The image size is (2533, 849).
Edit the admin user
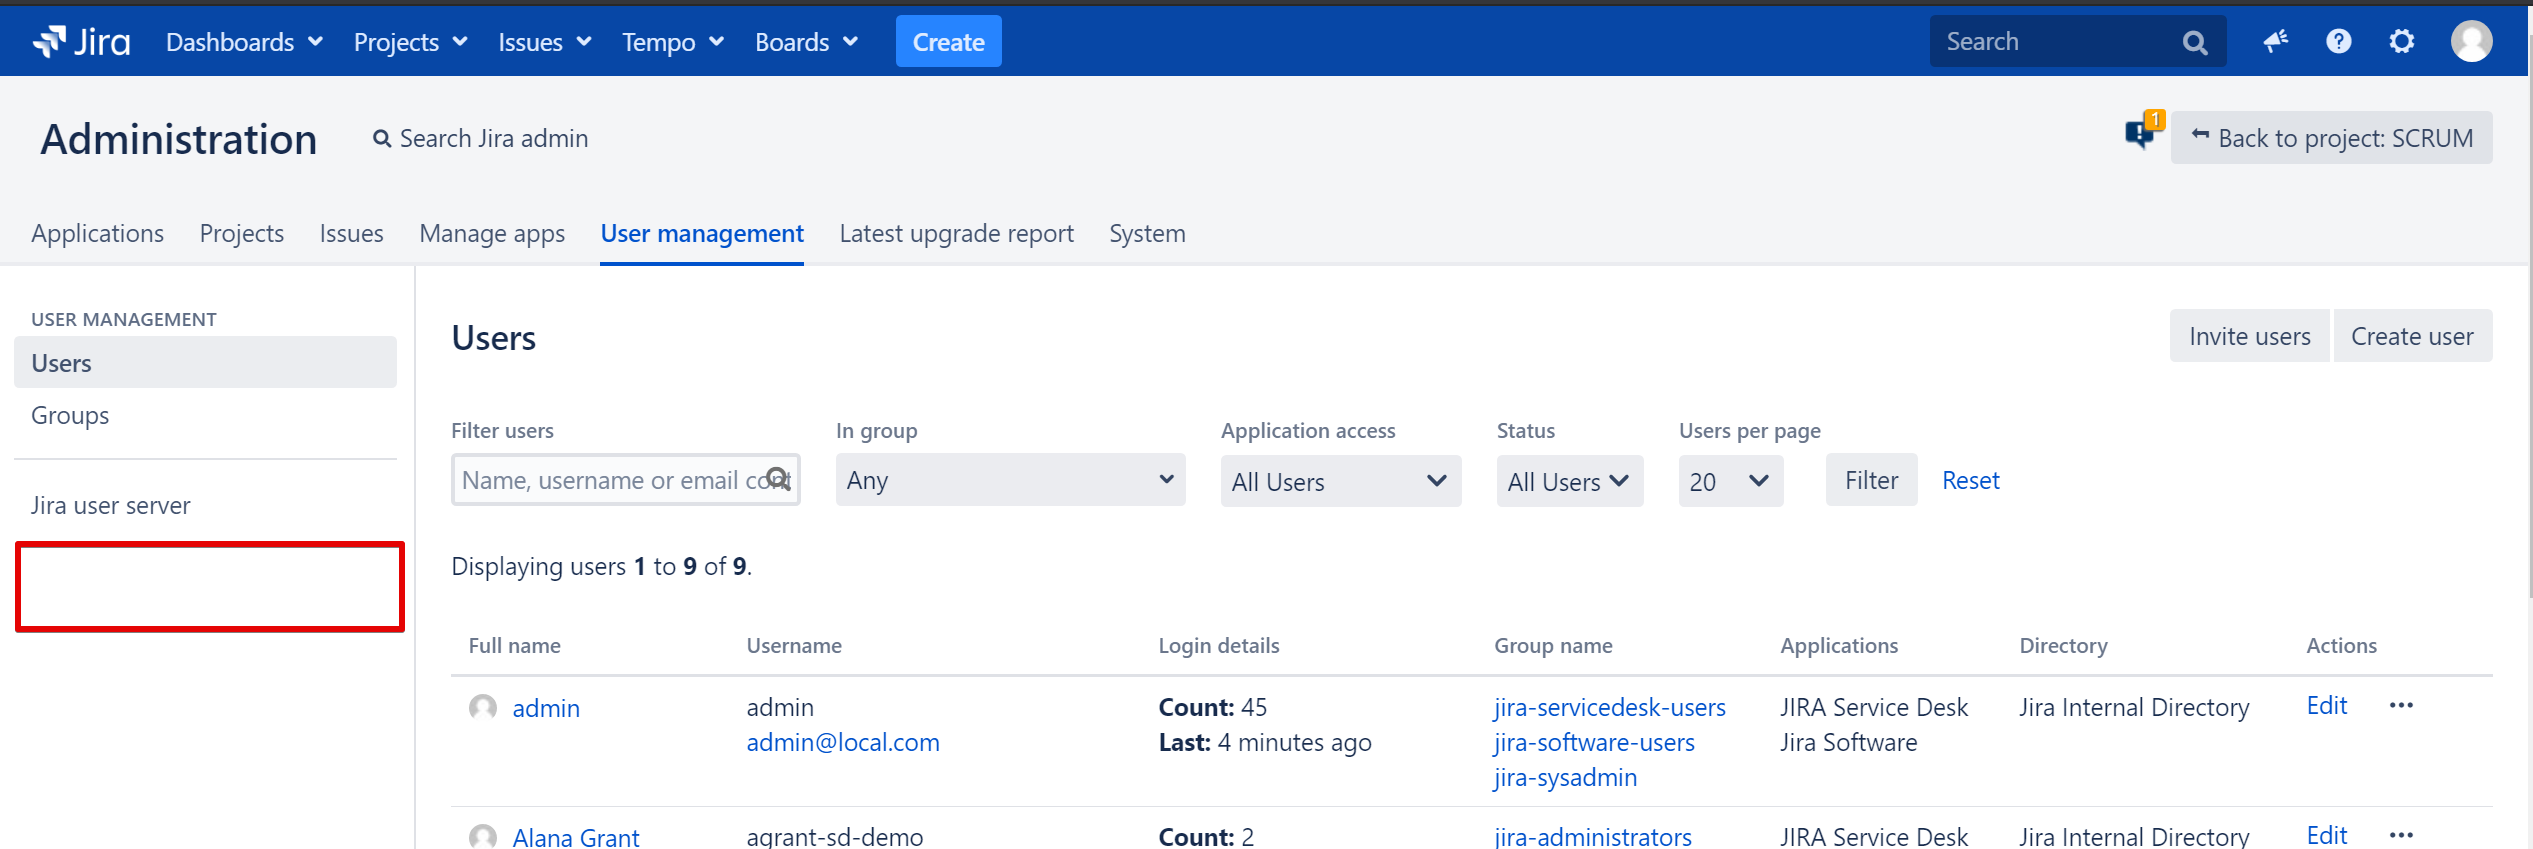click(x=2326, y=705)
